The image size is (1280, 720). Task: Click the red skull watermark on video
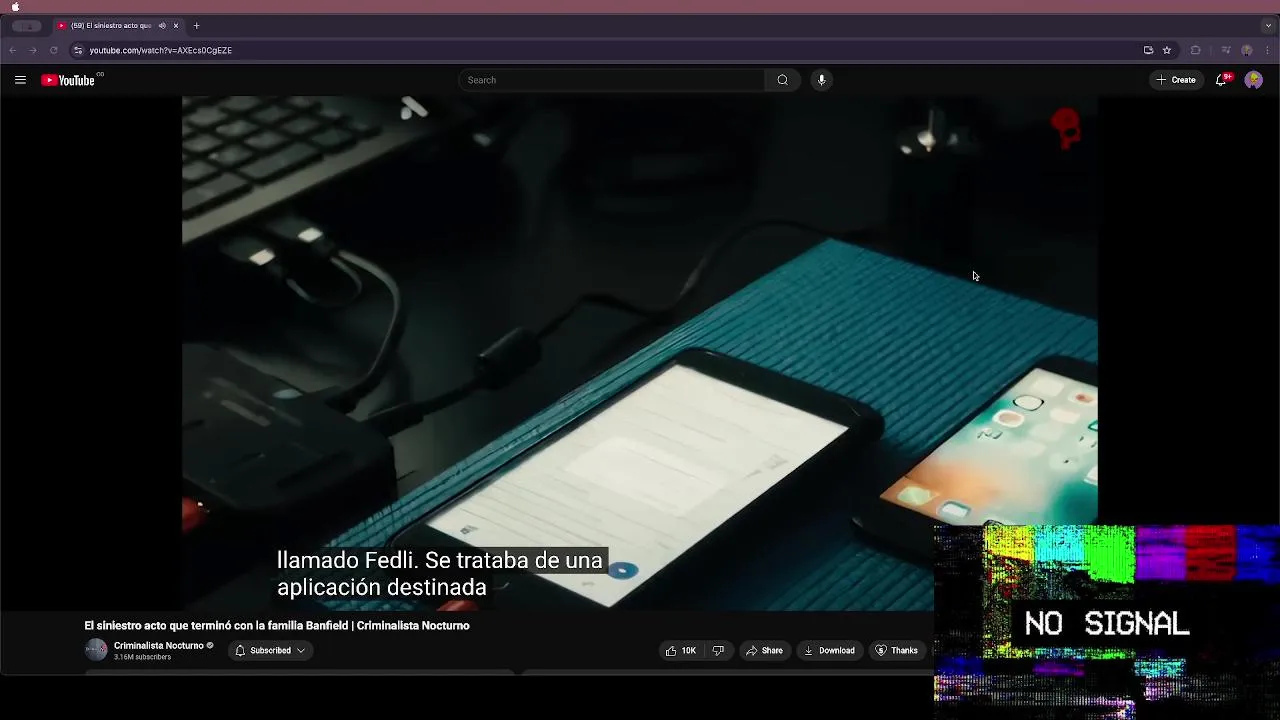click(1067, 128)
